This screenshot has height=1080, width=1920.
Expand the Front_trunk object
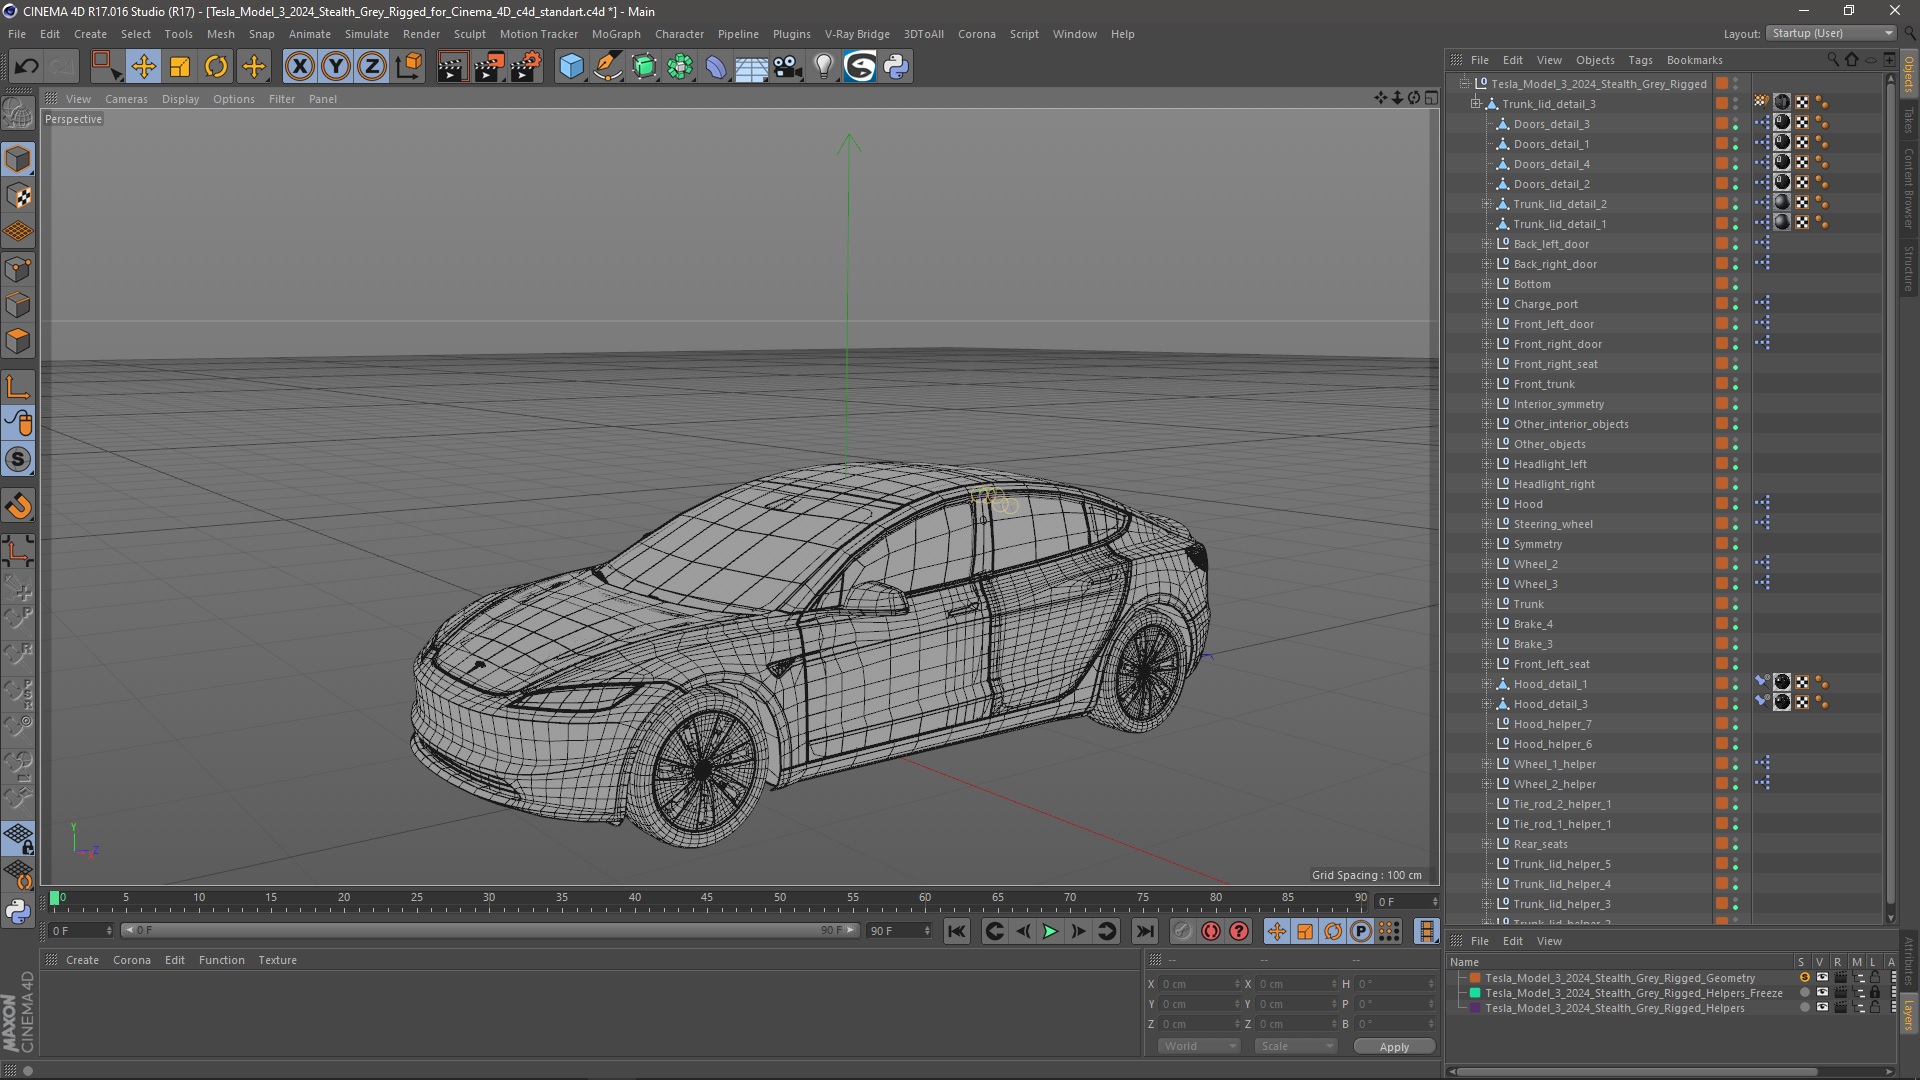1487,384
